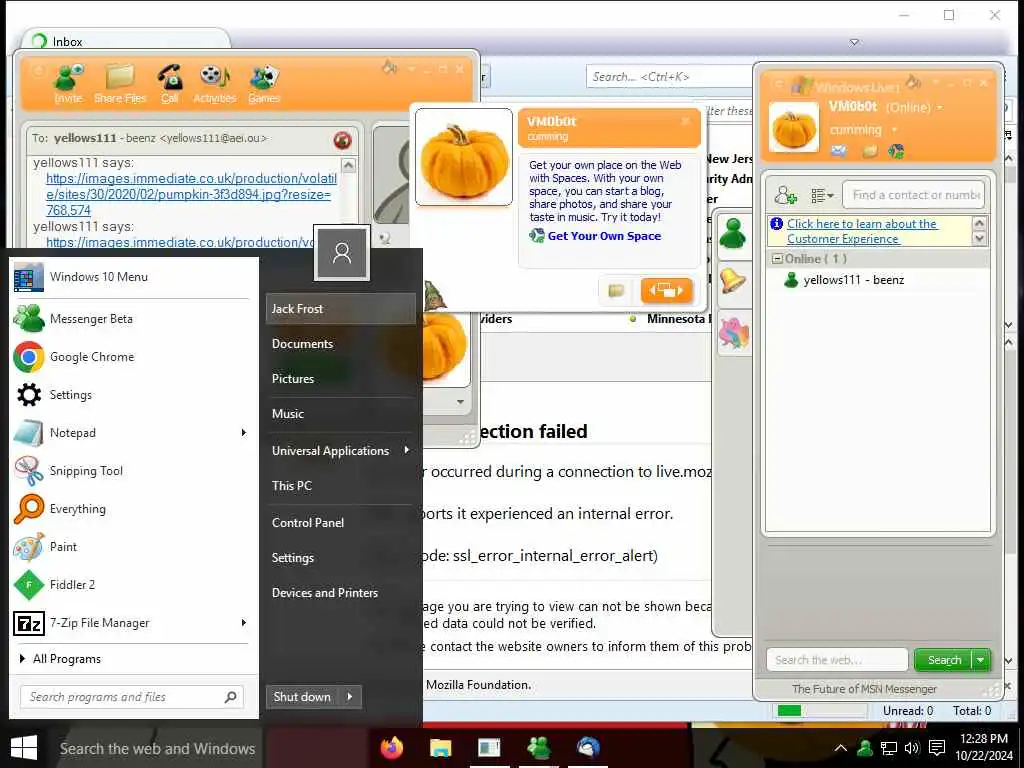Click the red block contact icon
This screenshot has height=768, width=1024.
coord(342,140)
